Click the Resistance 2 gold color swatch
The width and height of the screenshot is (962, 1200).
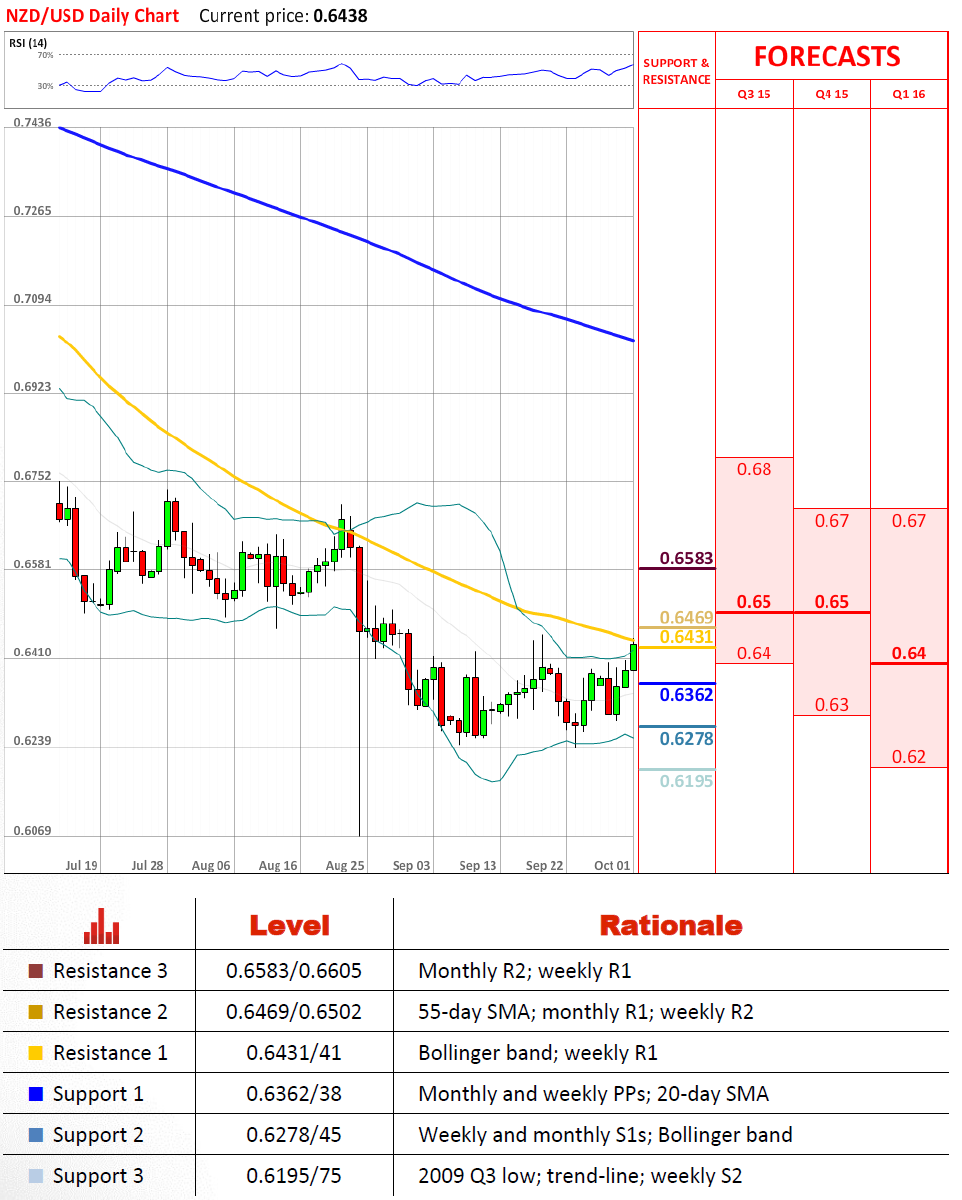[x=36, y=1012]
